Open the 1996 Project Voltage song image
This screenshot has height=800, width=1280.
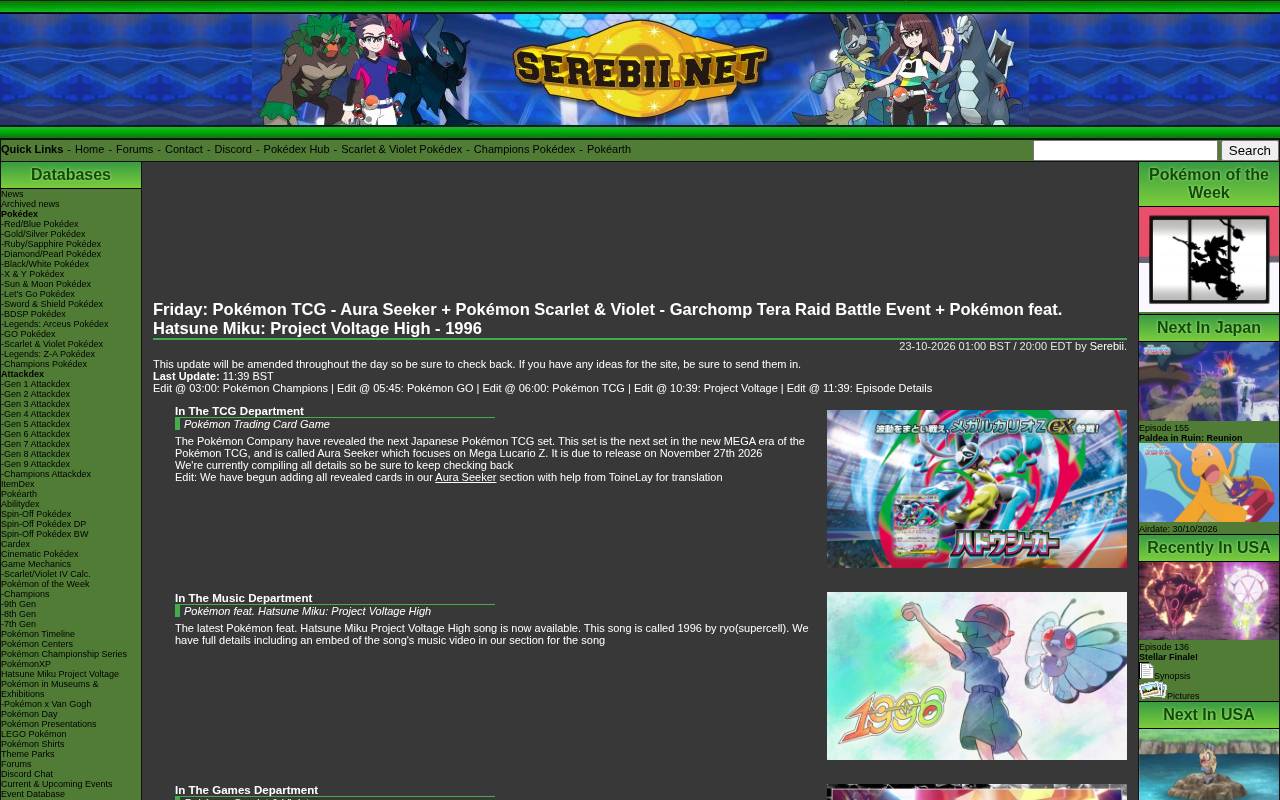[x=977, y=676]
